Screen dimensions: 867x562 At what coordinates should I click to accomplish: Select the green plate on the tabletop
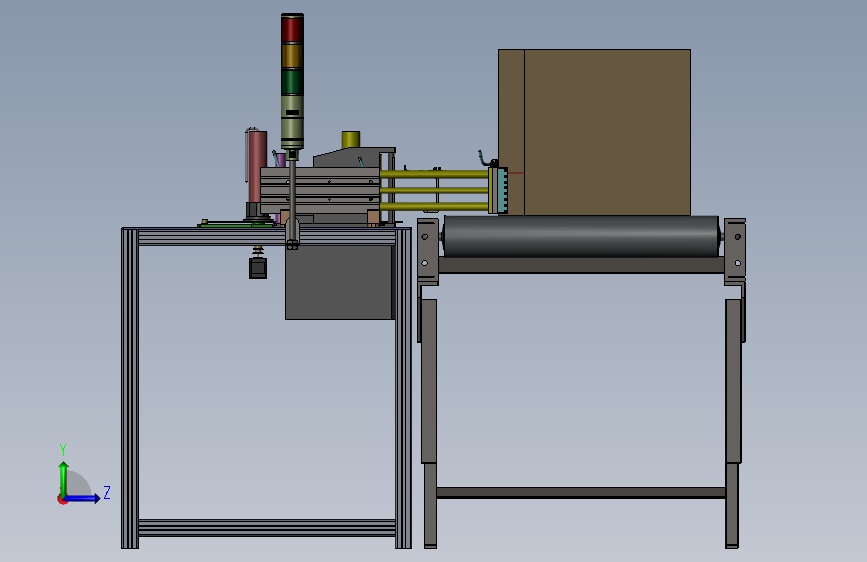pyautogui.click(x=237, y=224)
